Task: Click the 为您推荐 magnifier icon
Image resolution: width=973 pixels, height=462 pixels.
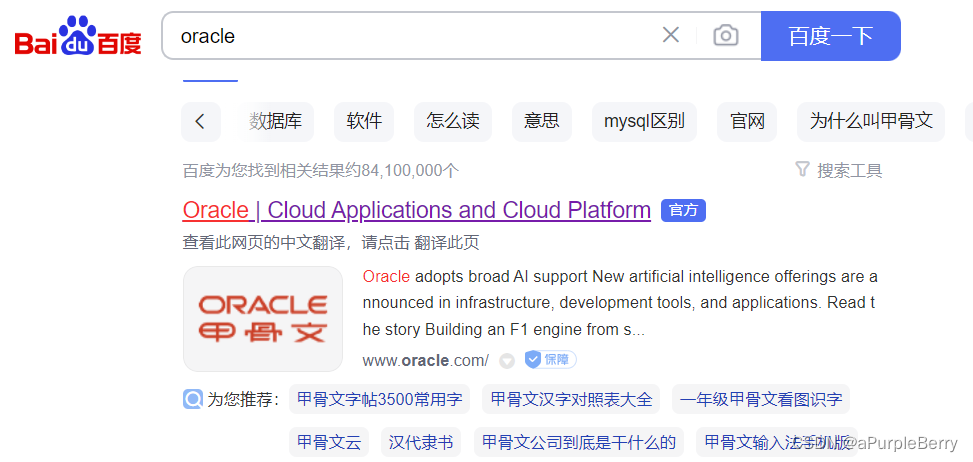Action: pyautogui.click(x=192, y=399)
